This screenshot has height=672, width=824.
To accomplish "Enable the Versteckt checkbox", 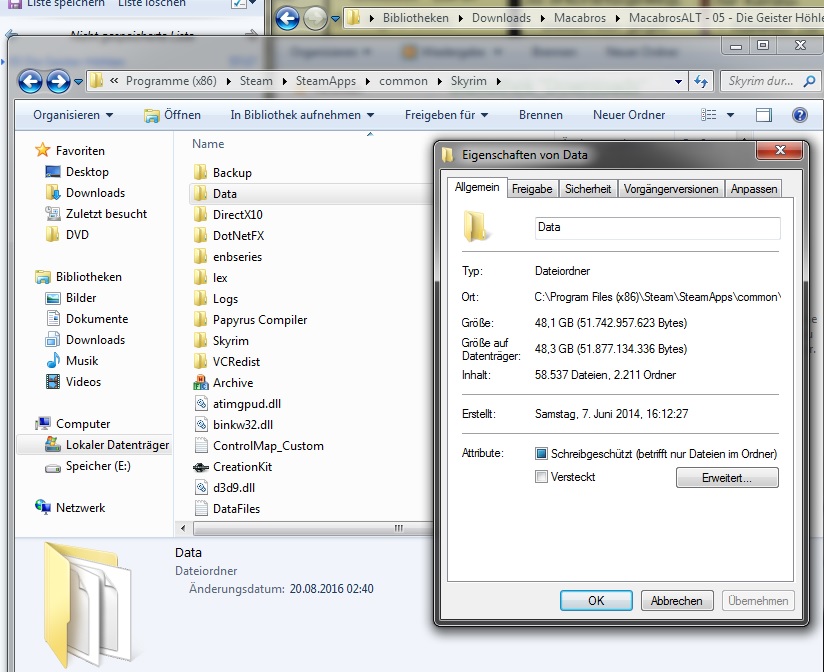I will (x=542, y=477).
